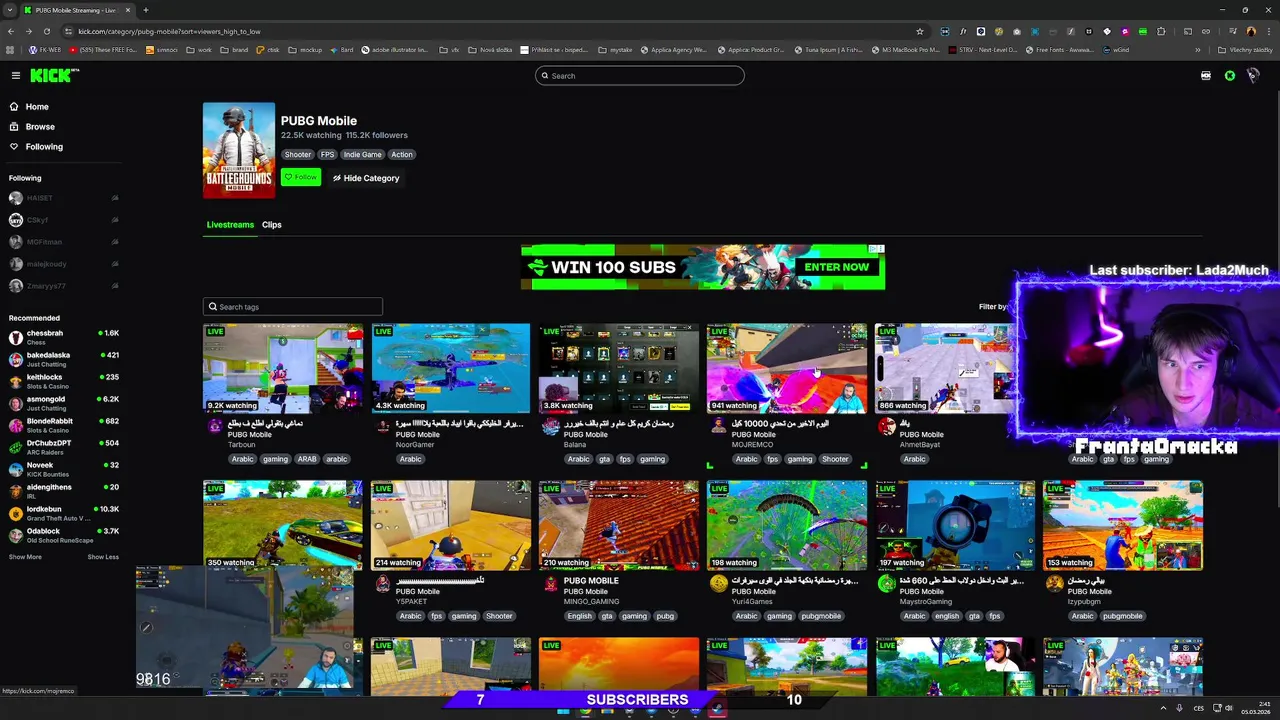Open the MOJREMCO stream thumbnail

pos(787,368)
